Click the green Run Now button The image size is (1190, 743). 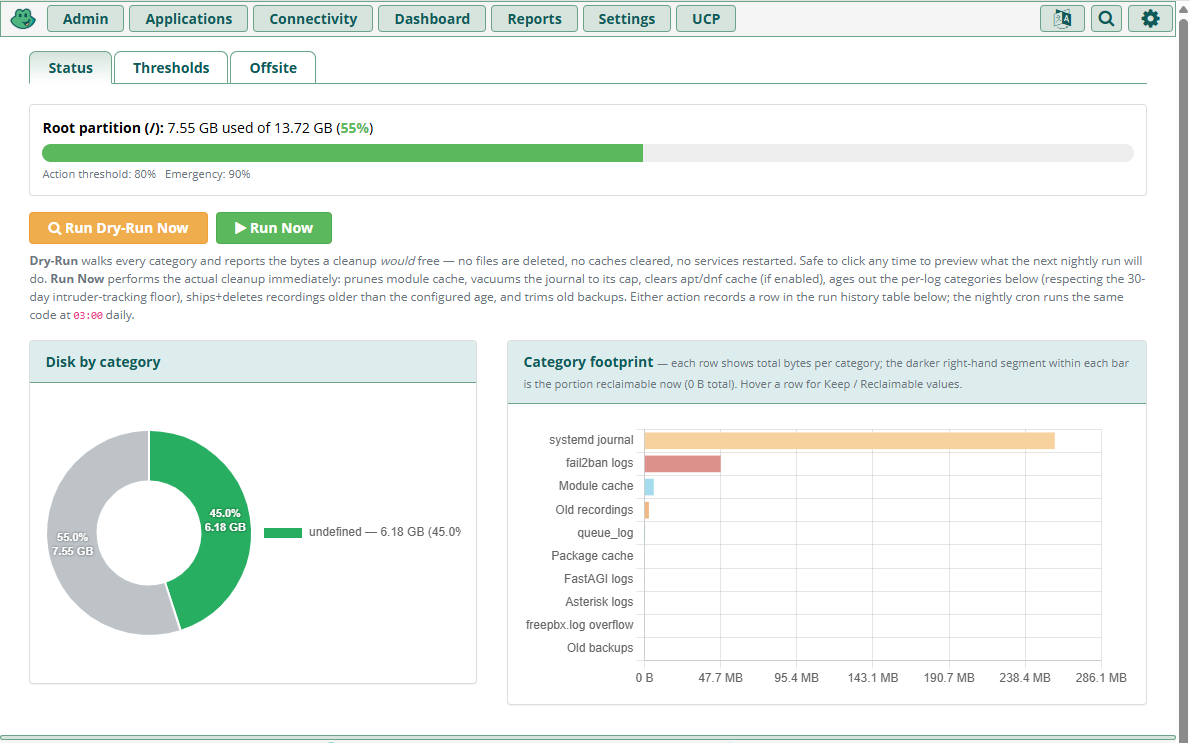point(274,228)
